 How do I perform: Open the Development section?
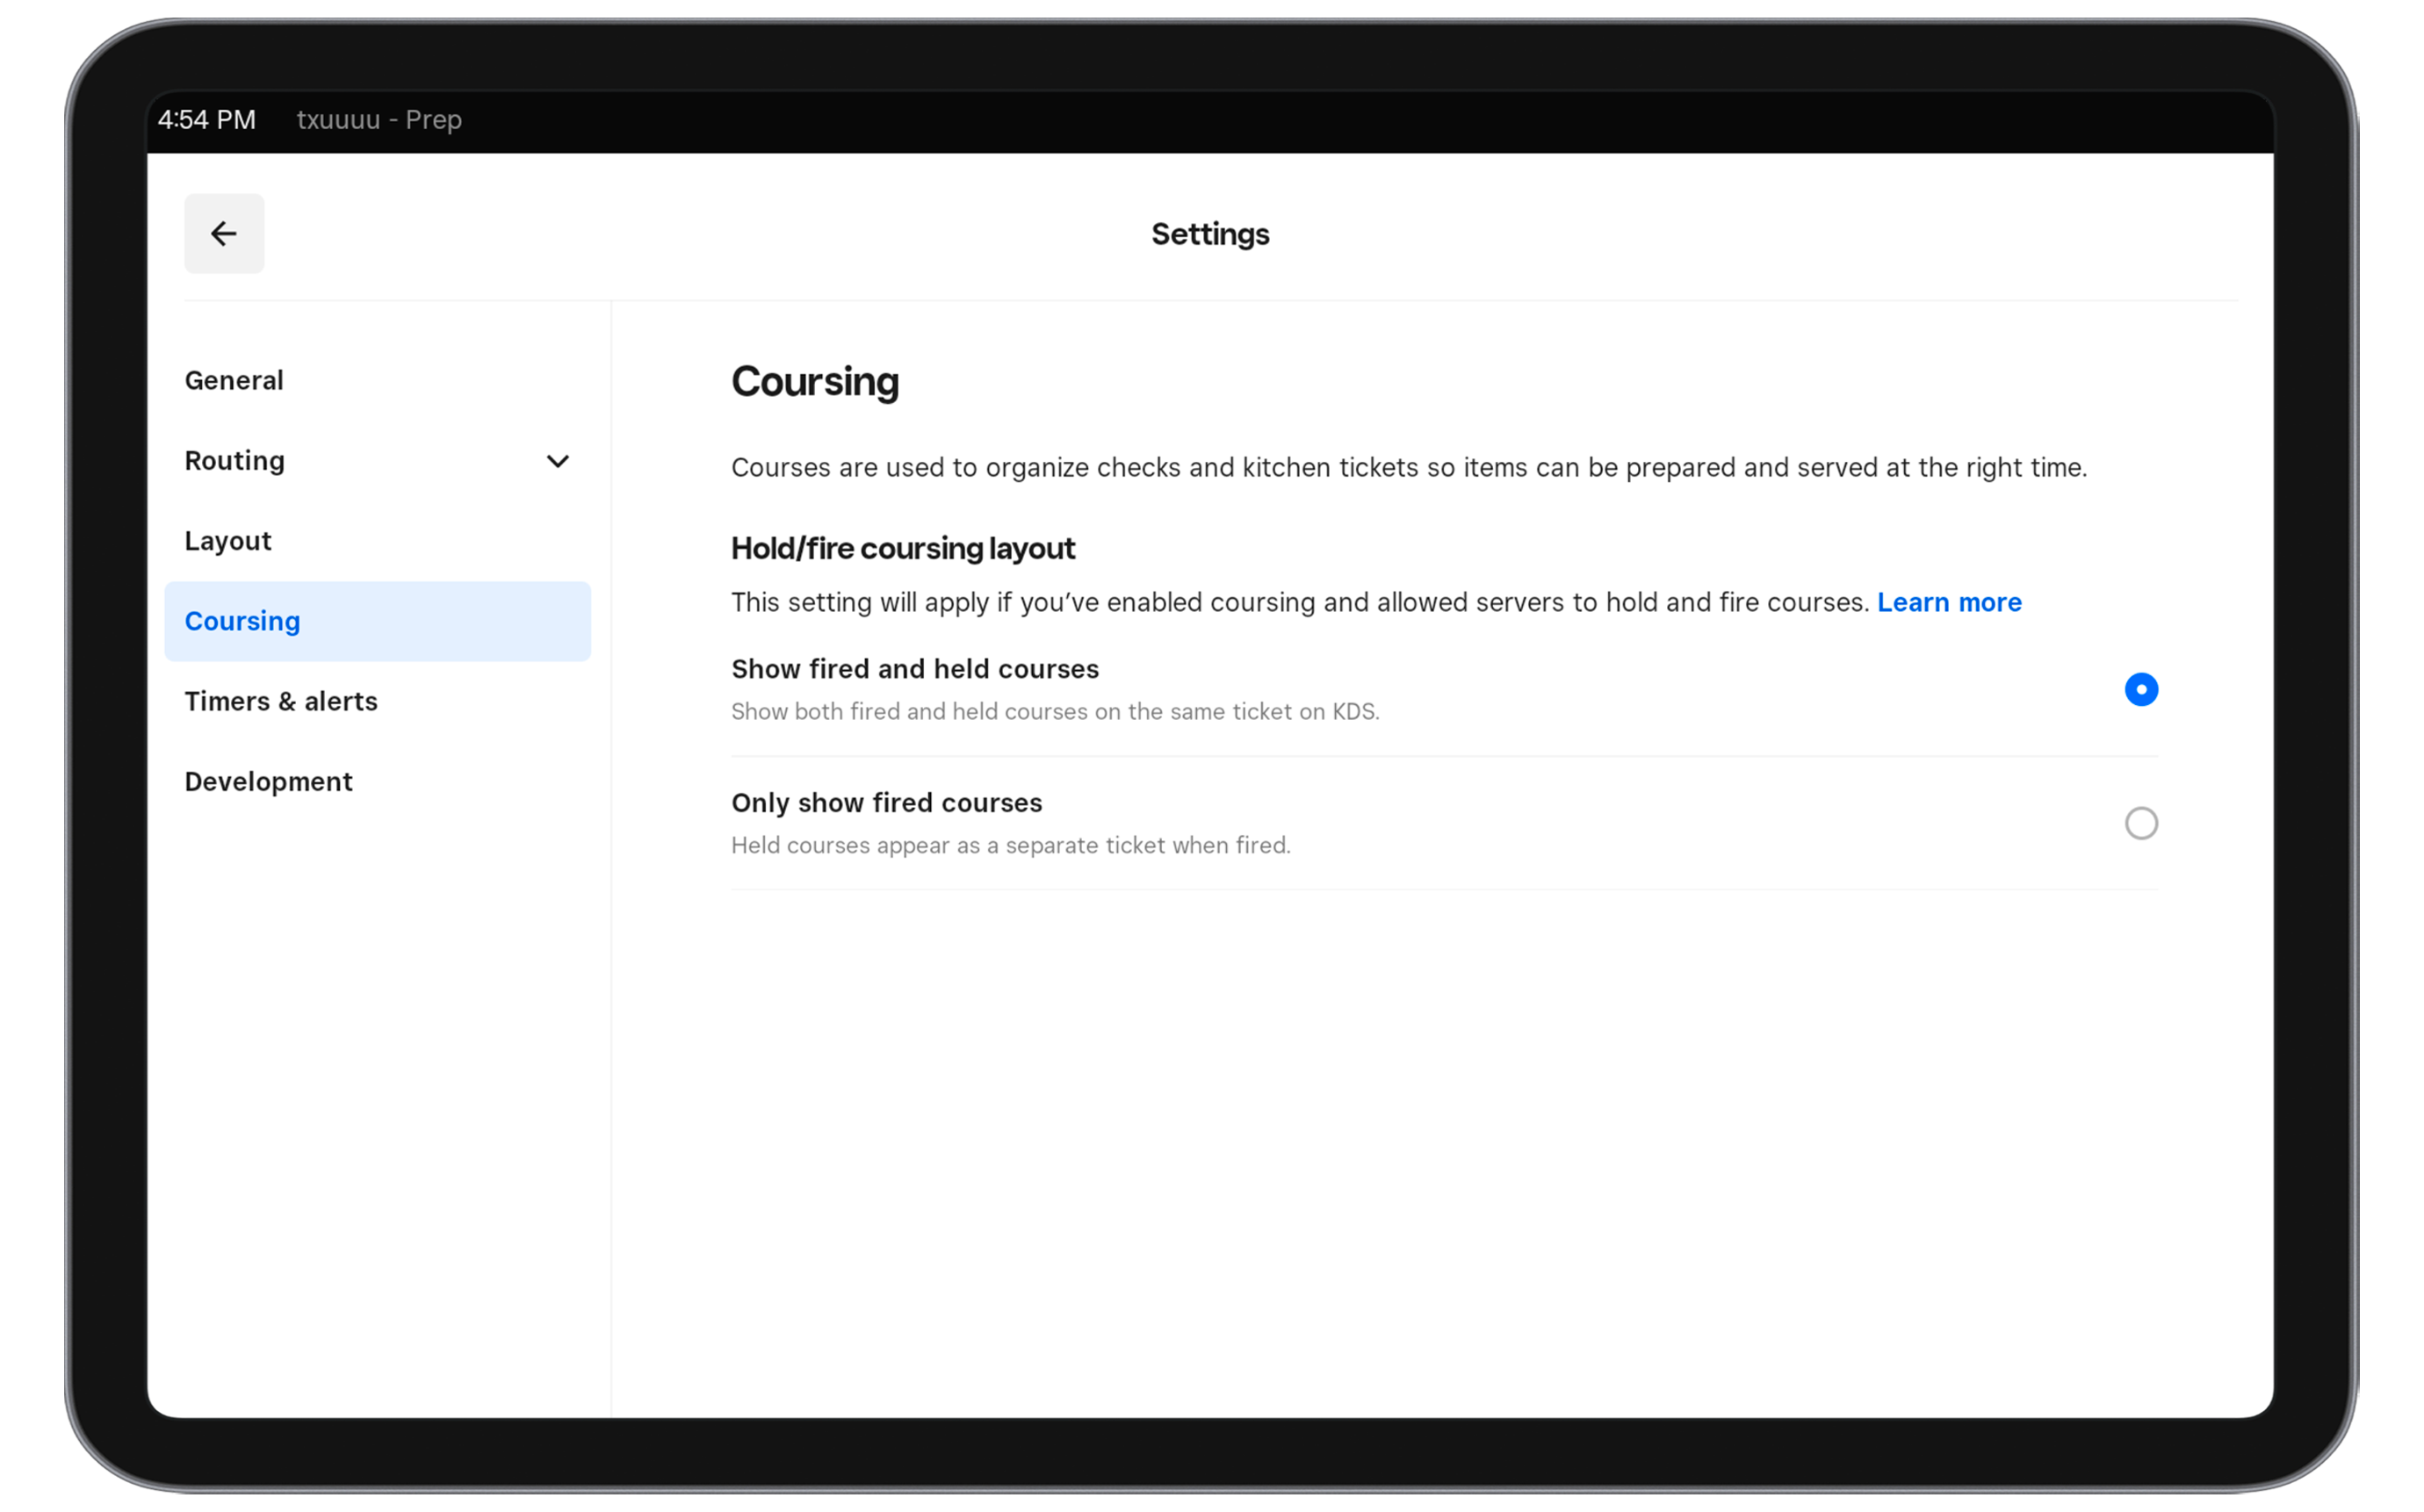coord(268,781)
